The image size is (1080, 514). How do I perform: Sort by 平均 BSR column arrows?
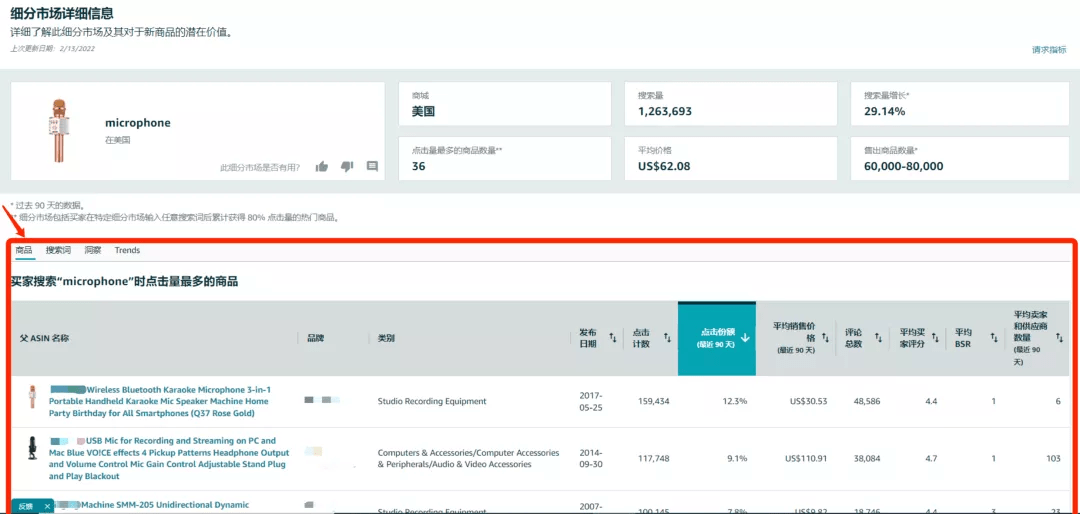994,339
